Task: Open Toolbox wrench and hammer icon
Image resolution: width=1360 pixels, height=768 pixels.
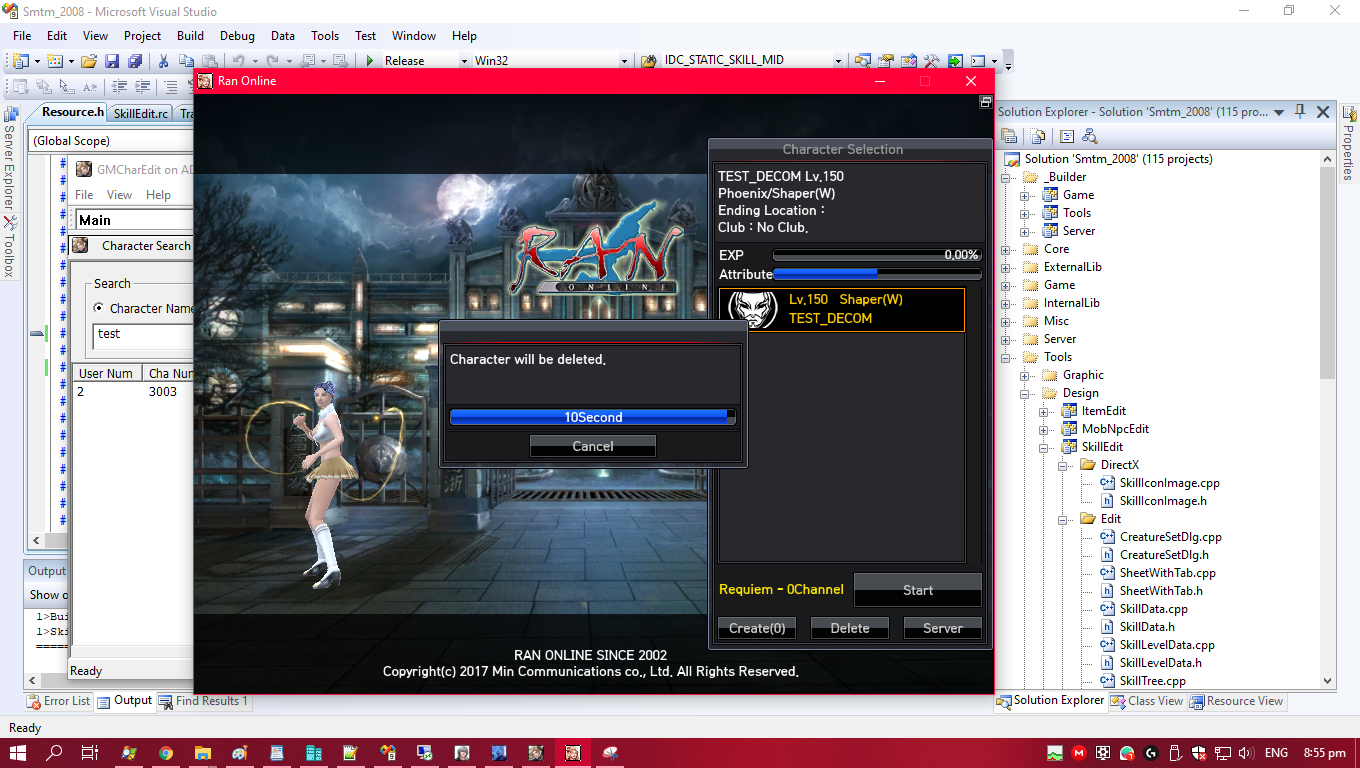Action: tap(932, 61)
